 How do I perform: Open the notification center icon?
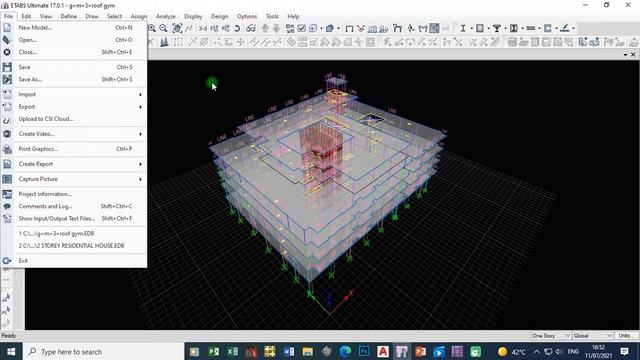click(624, 351)
